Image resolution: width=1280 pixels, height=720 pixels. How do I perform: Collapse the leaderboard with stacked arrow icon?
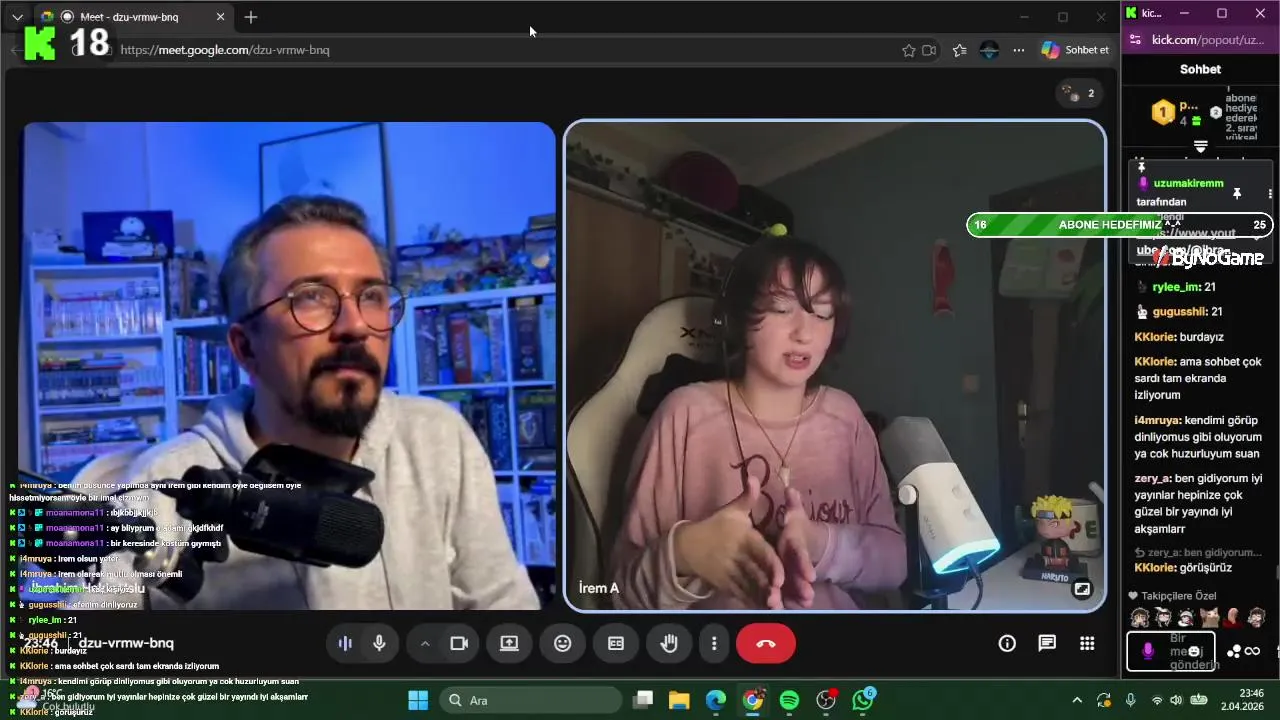[x=1200, y=147]
